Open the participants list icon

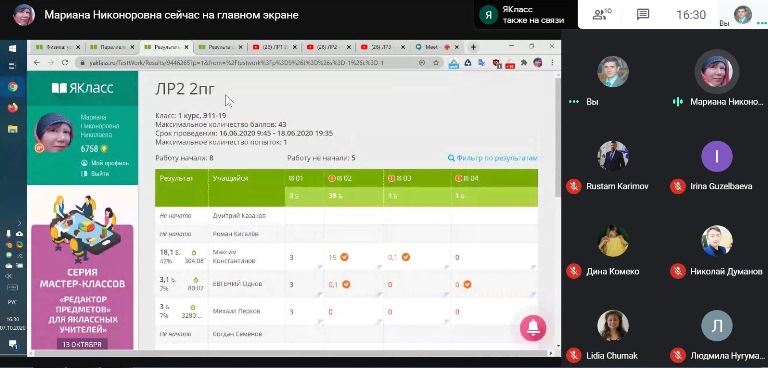(601, 15)
